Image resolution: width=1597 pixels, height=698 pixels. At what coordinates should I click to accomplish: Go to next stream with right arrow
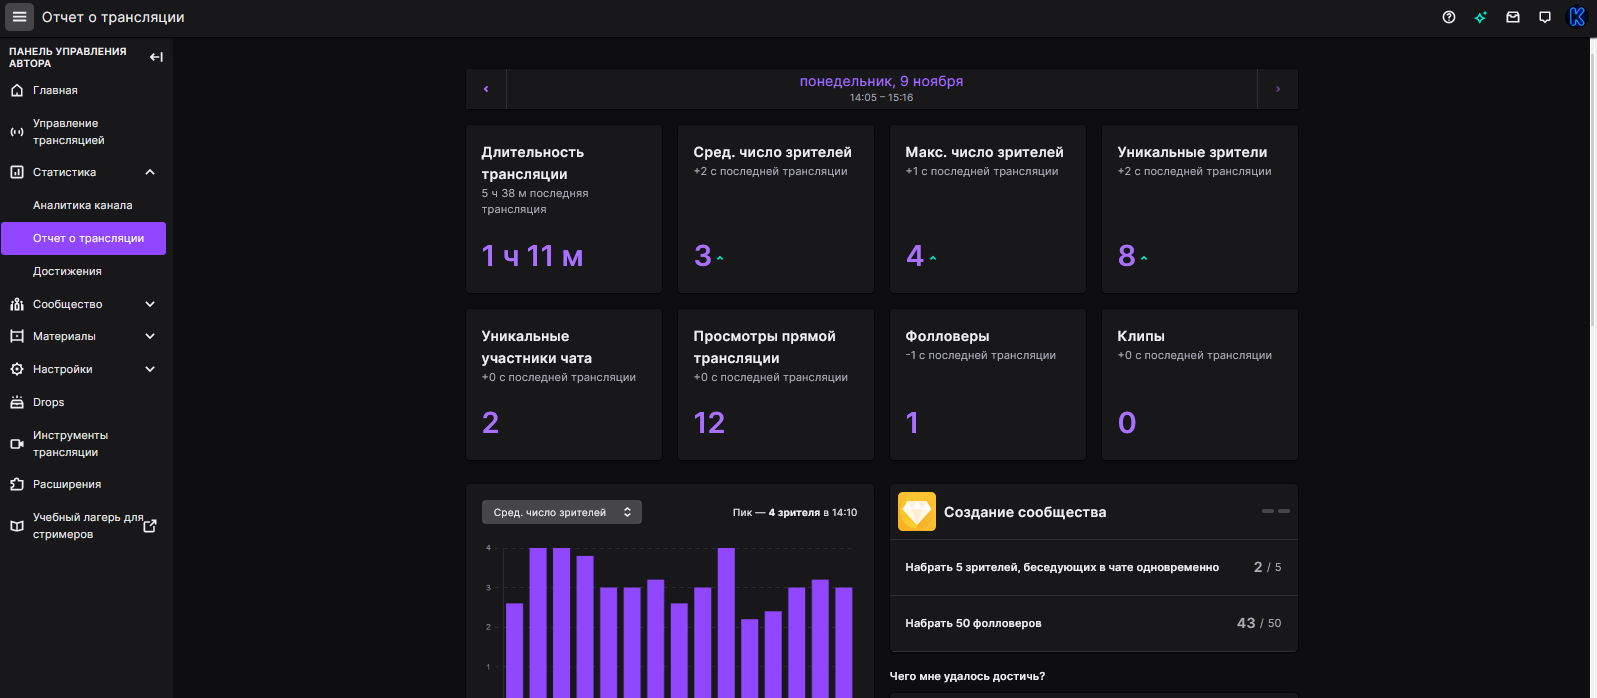(1278, 89)
